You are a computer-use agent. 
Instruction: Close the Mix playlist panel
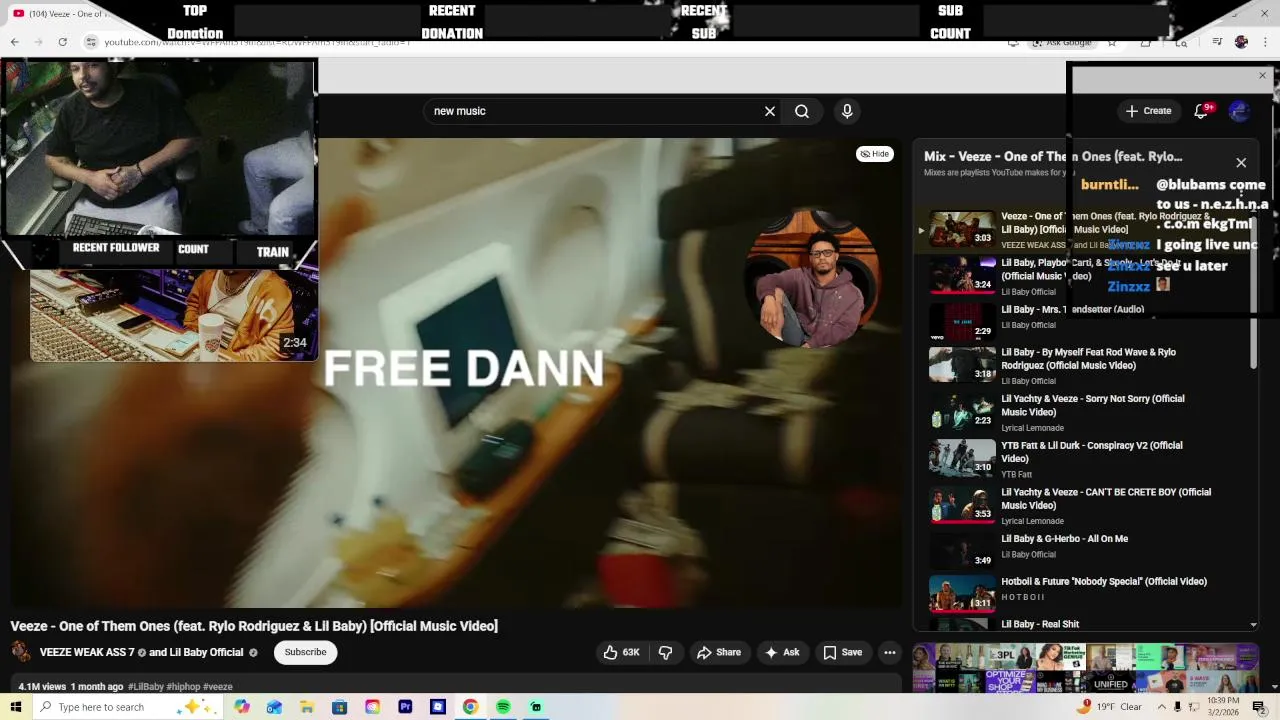click(x=1241, y=163)
